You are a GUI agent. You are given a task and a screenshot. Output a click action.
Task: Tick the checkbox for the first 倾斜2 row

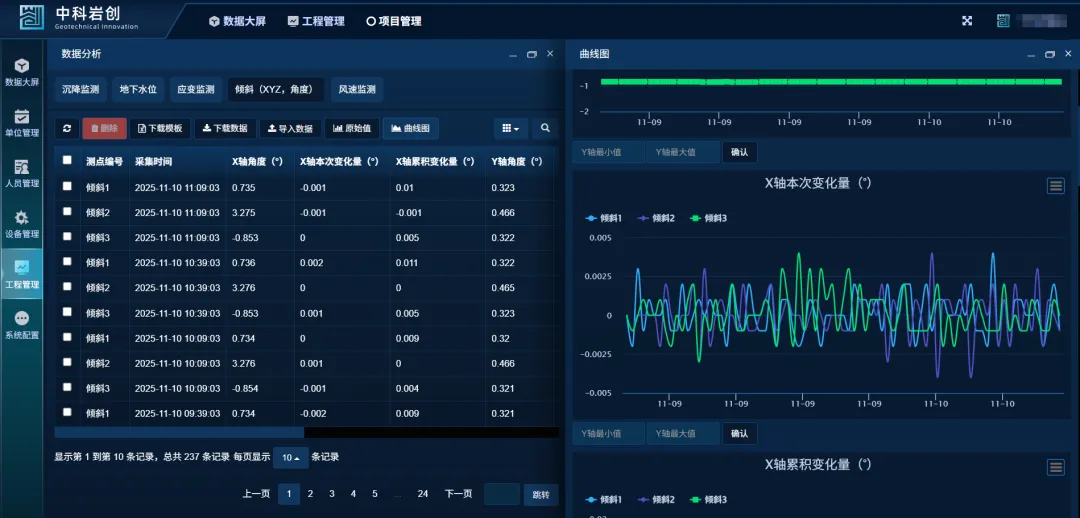pyautogui.click(x=67, y=212)
